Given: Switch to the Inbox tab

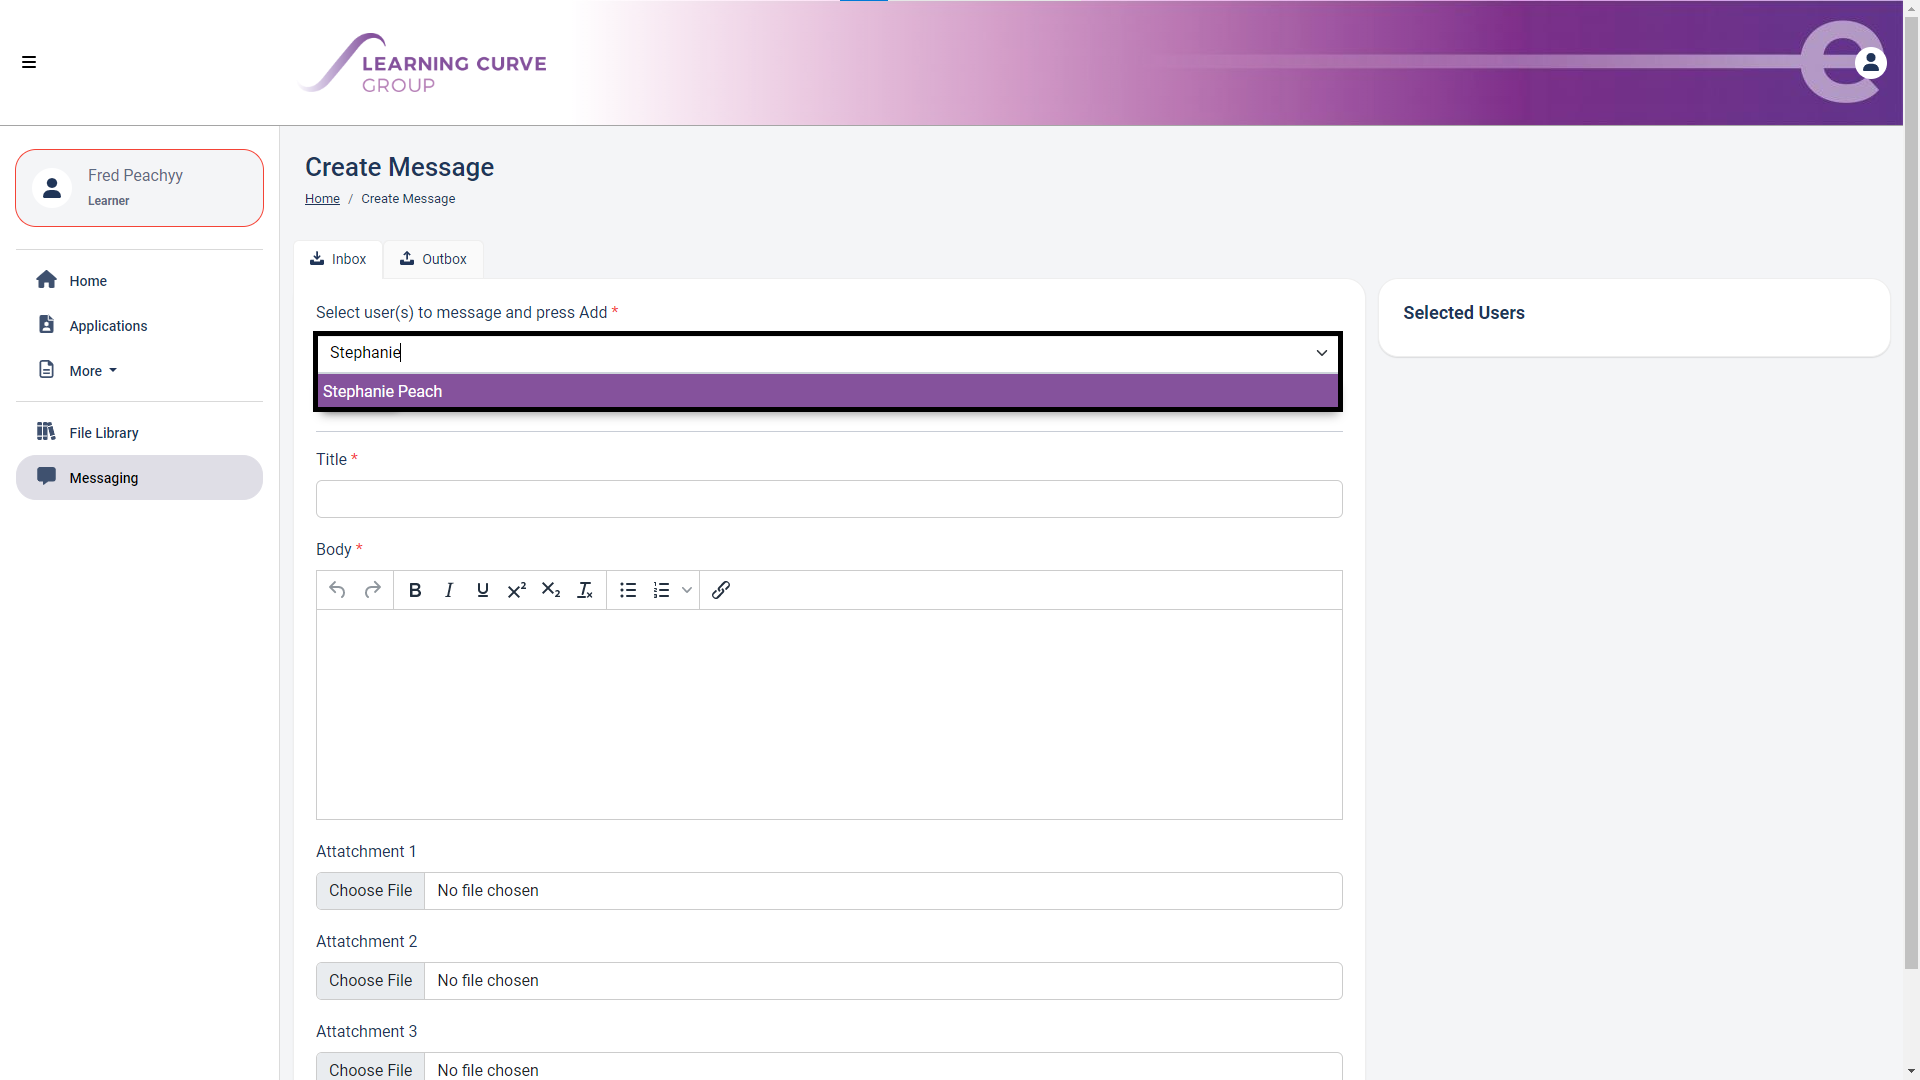Looking at the screenshot, I should click(338, 259).
